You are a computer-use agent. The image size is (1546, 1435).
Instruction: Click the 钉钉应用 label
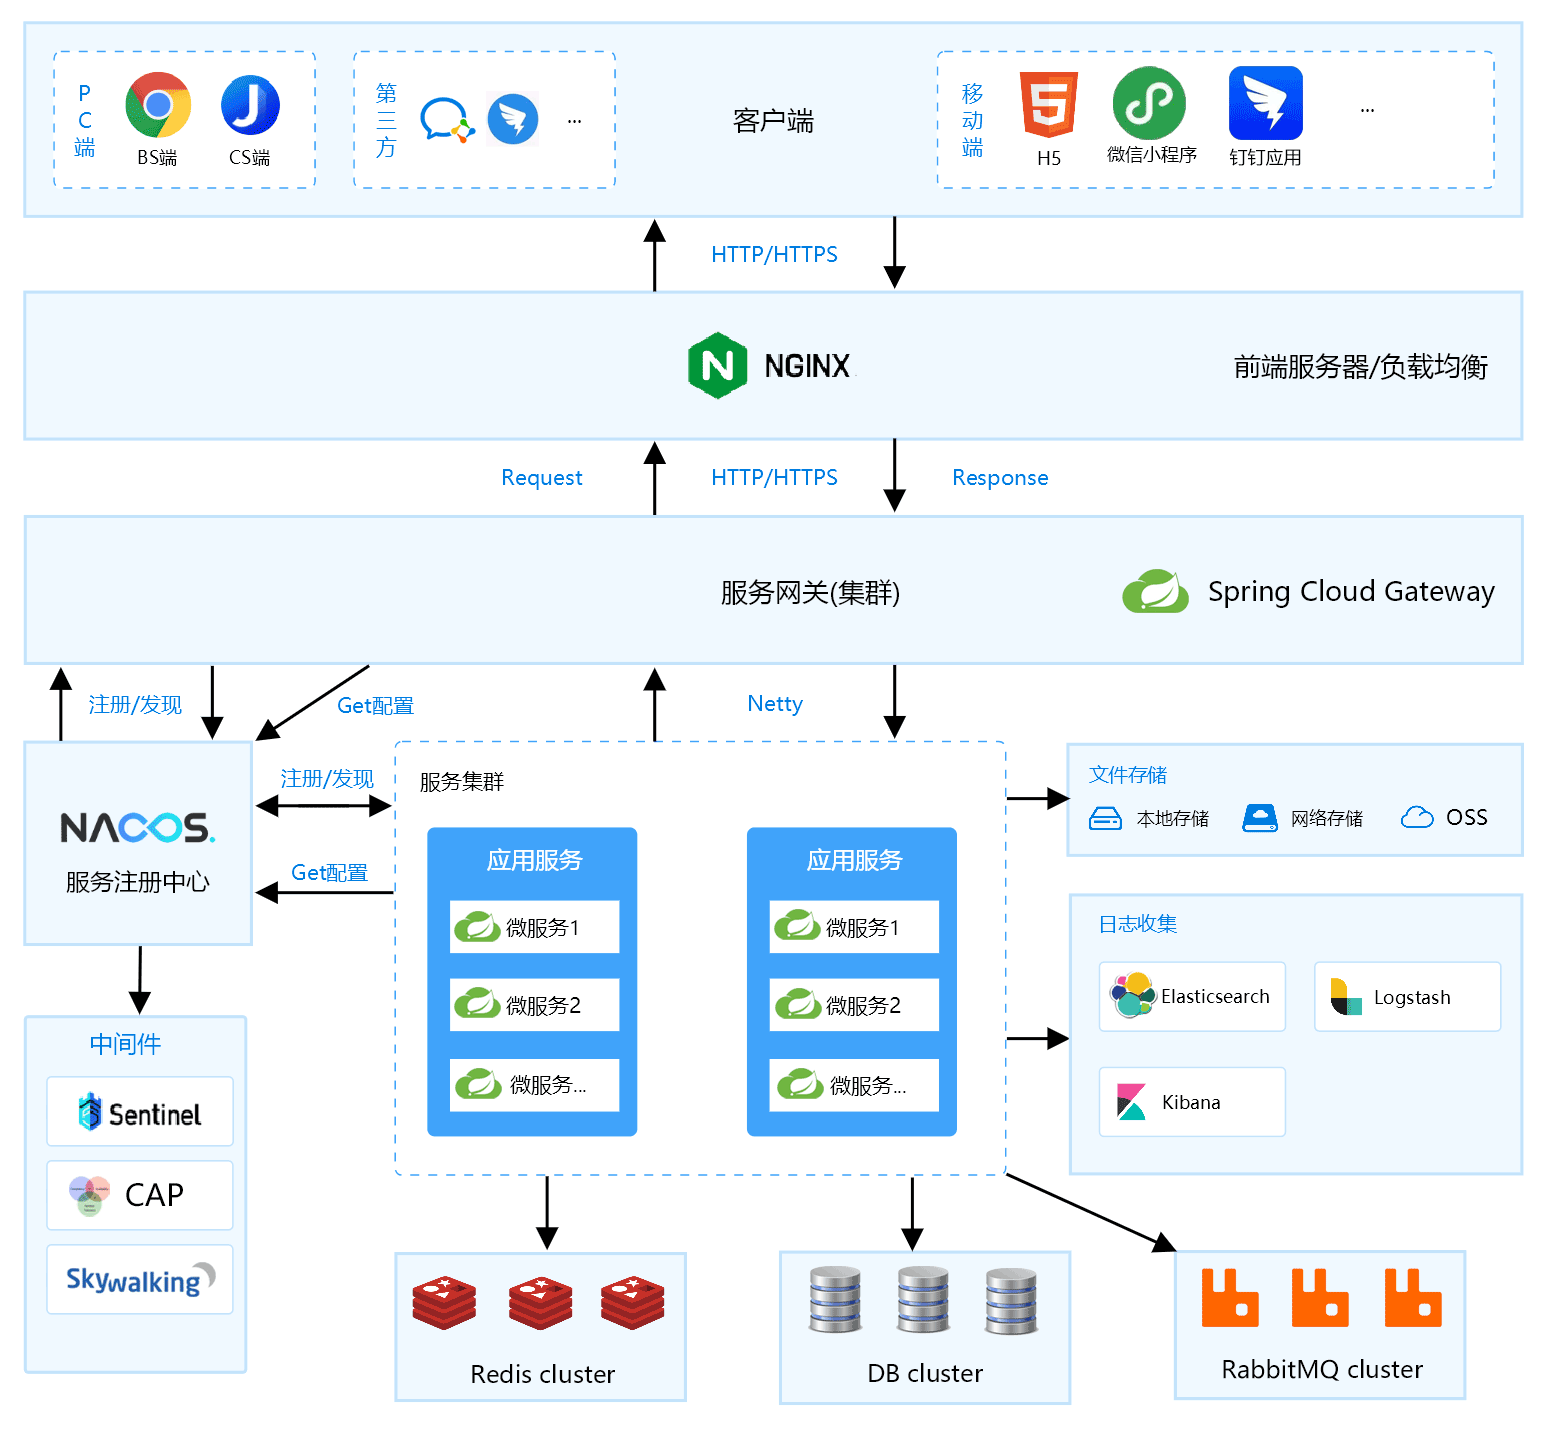coord(1266,157)
